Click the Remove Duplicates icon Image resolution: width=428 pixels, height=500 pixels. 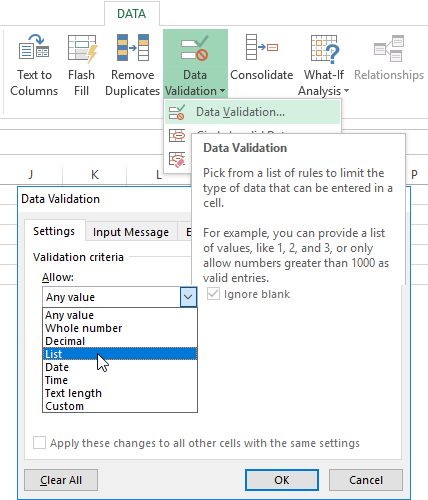coord(133,47)
